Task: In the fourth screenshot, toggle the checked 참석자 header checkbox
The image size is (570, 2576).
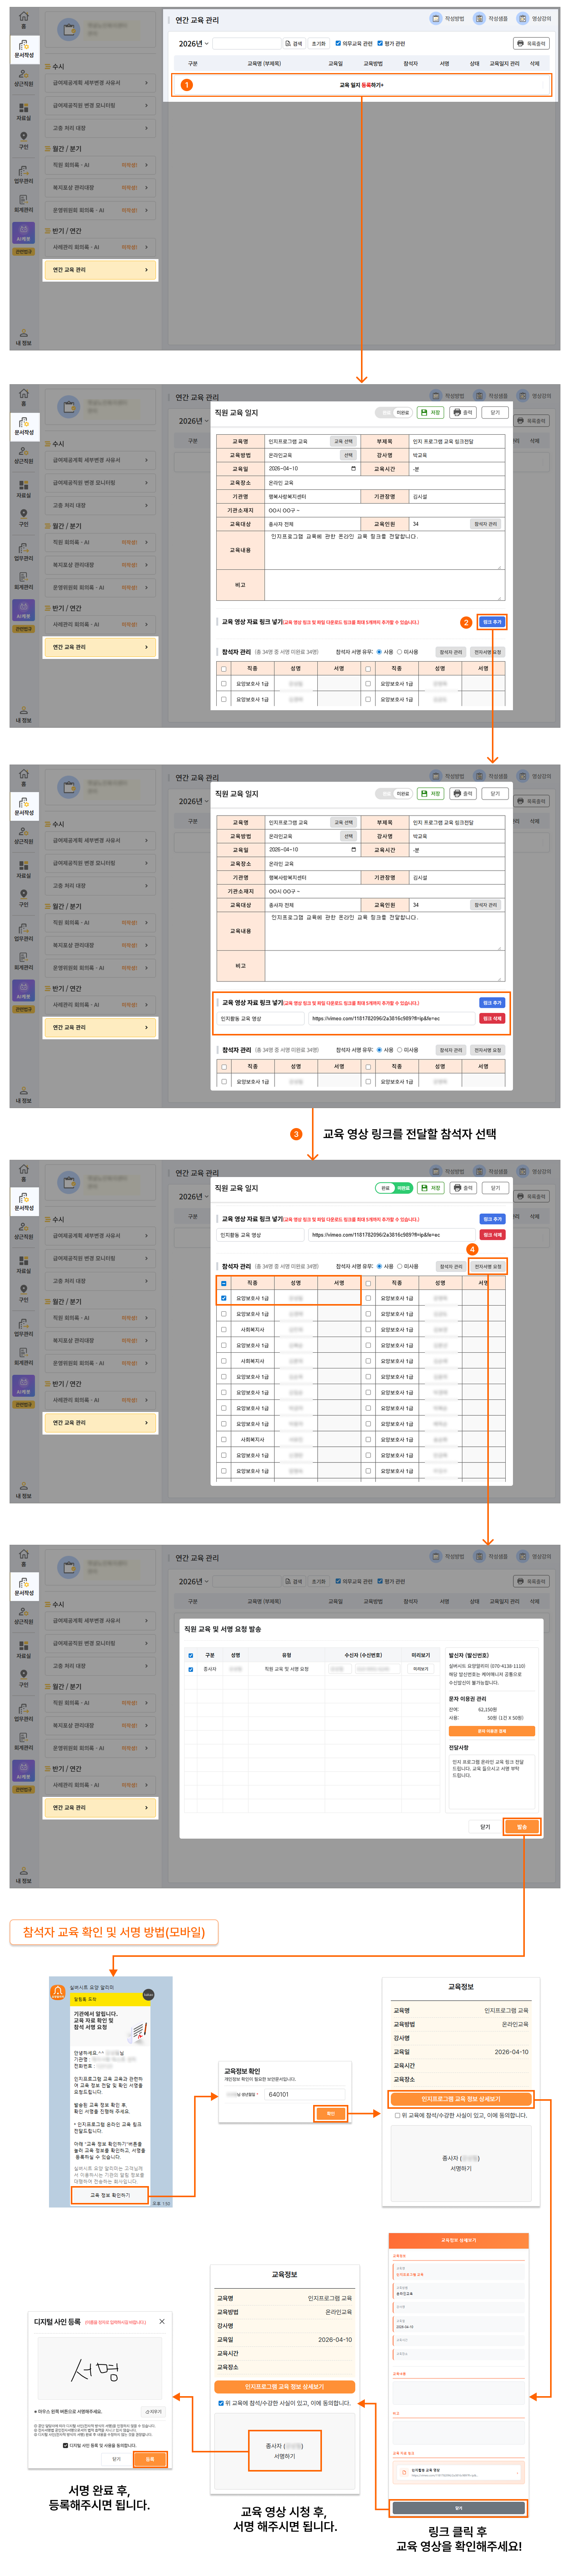Action: (x=223, y=1283)
